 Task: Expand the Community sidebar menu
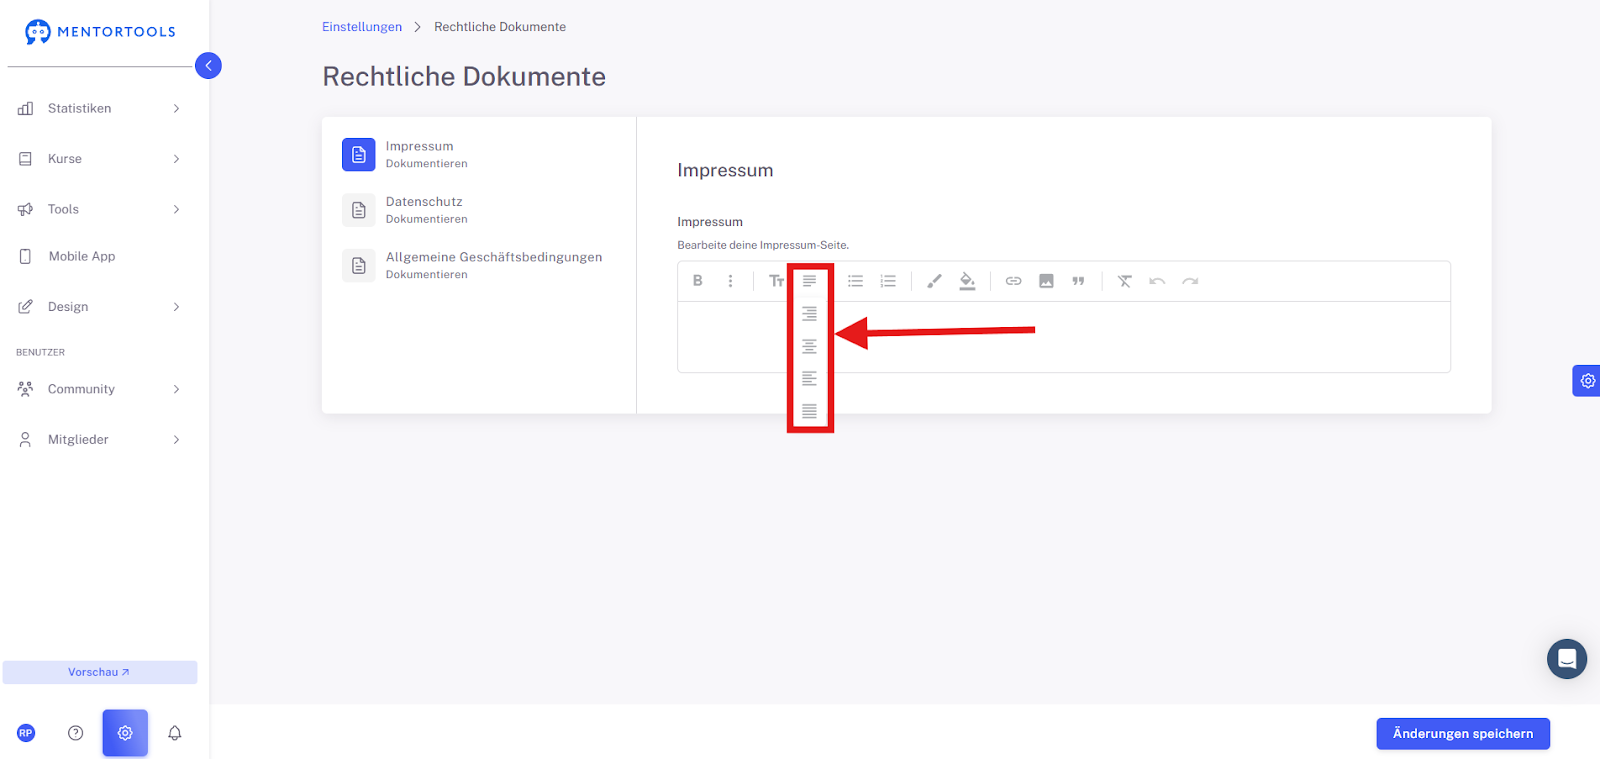pos(100,389)
